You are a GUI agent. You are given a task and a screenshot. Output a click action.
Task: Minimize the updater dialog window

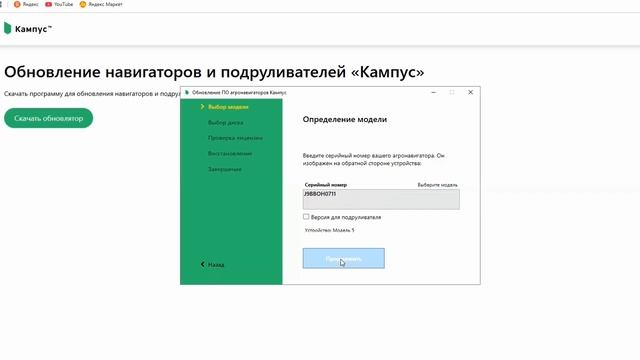(434, 93)
